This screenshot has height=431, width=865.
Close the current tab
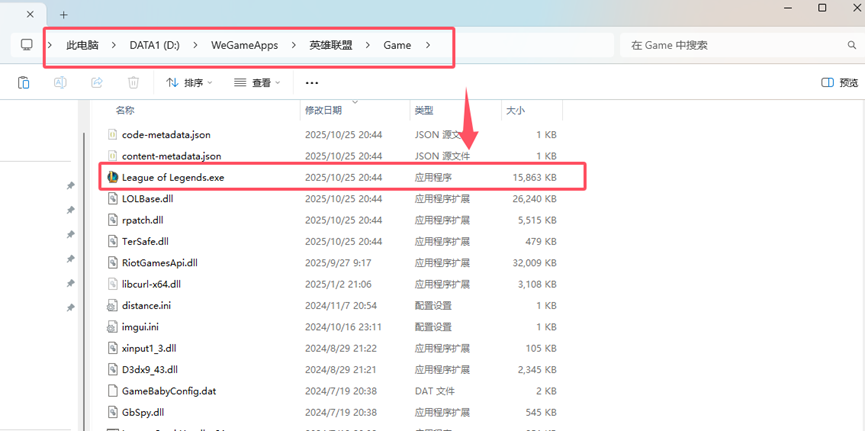click(x=30, y=14)
